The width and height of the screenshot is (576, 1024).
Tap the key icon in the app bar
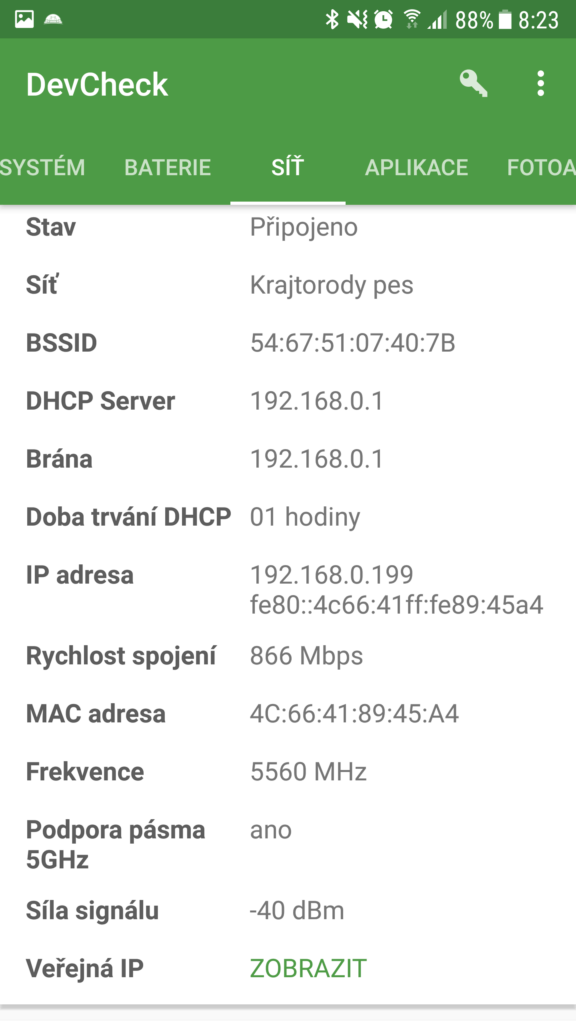click(473, 84)
